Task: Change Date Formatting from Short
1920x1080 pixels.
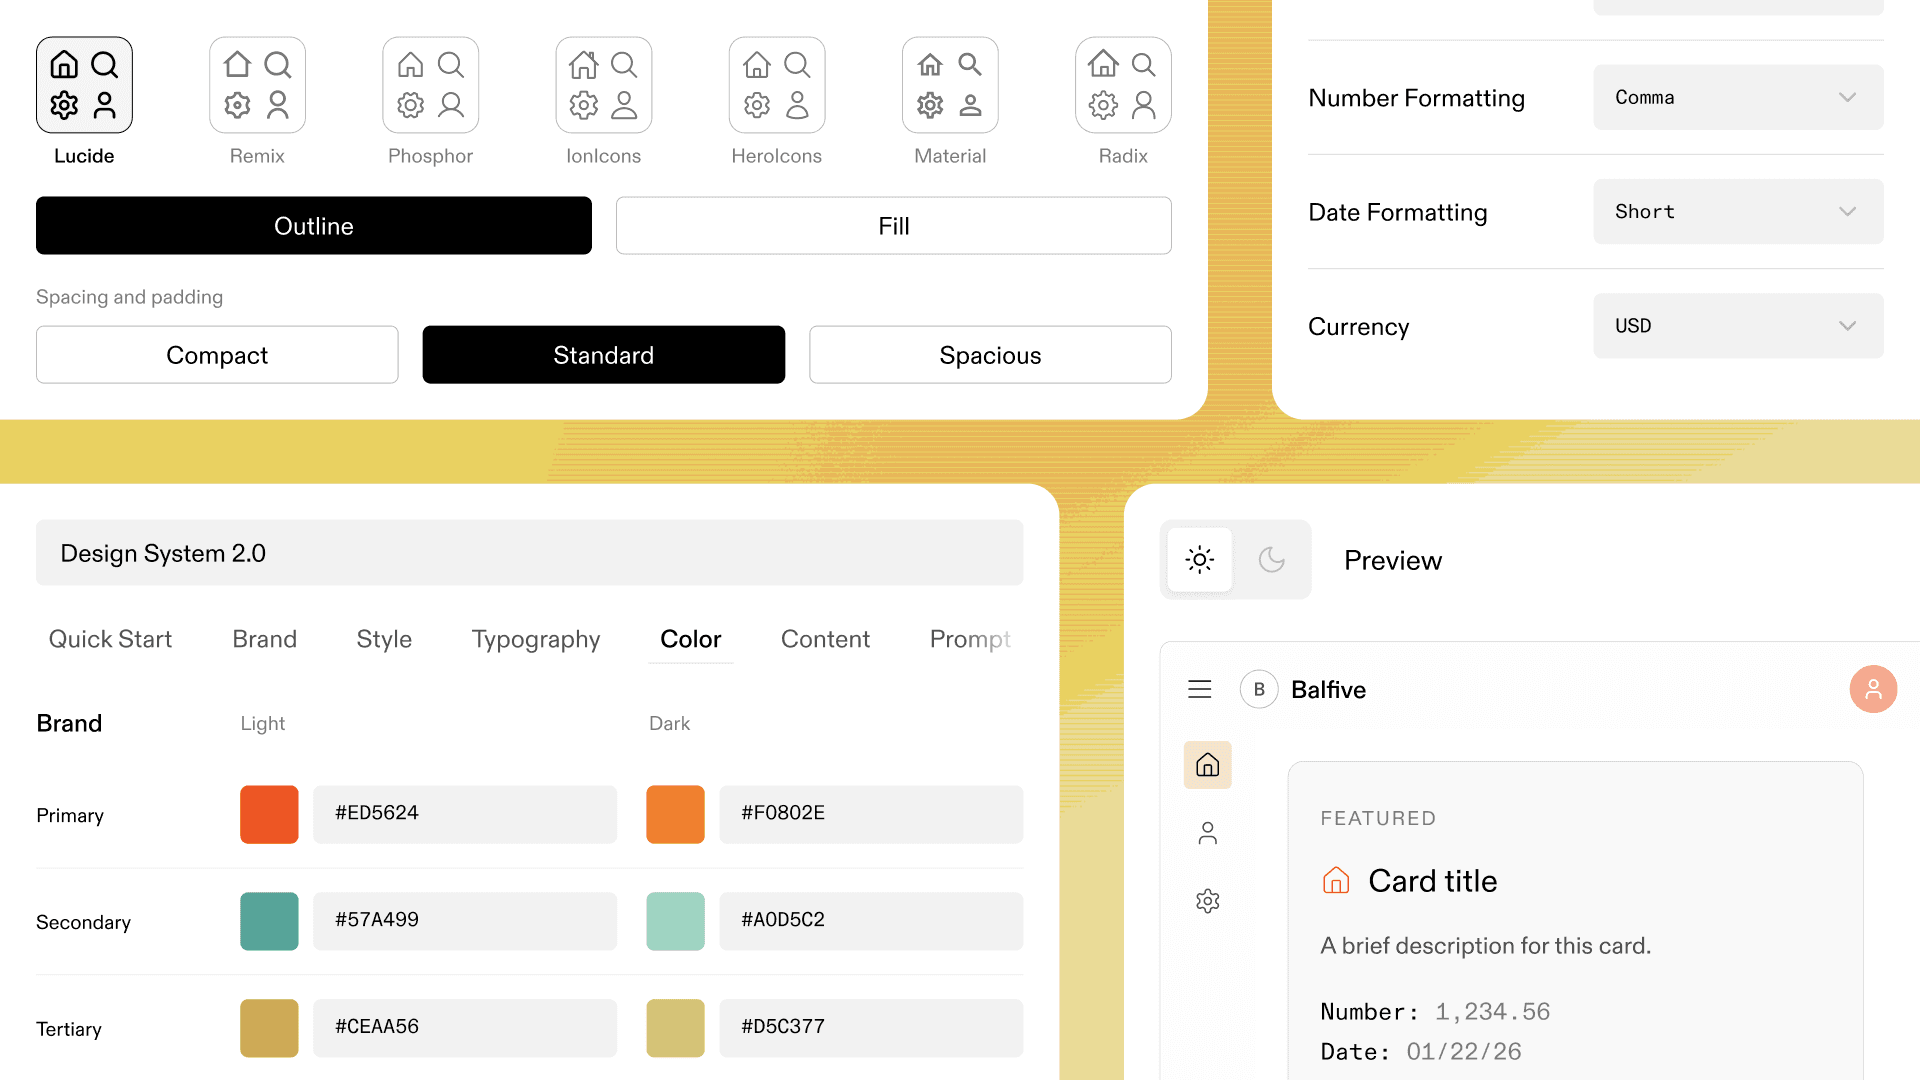Action: tap(1737, 211)
